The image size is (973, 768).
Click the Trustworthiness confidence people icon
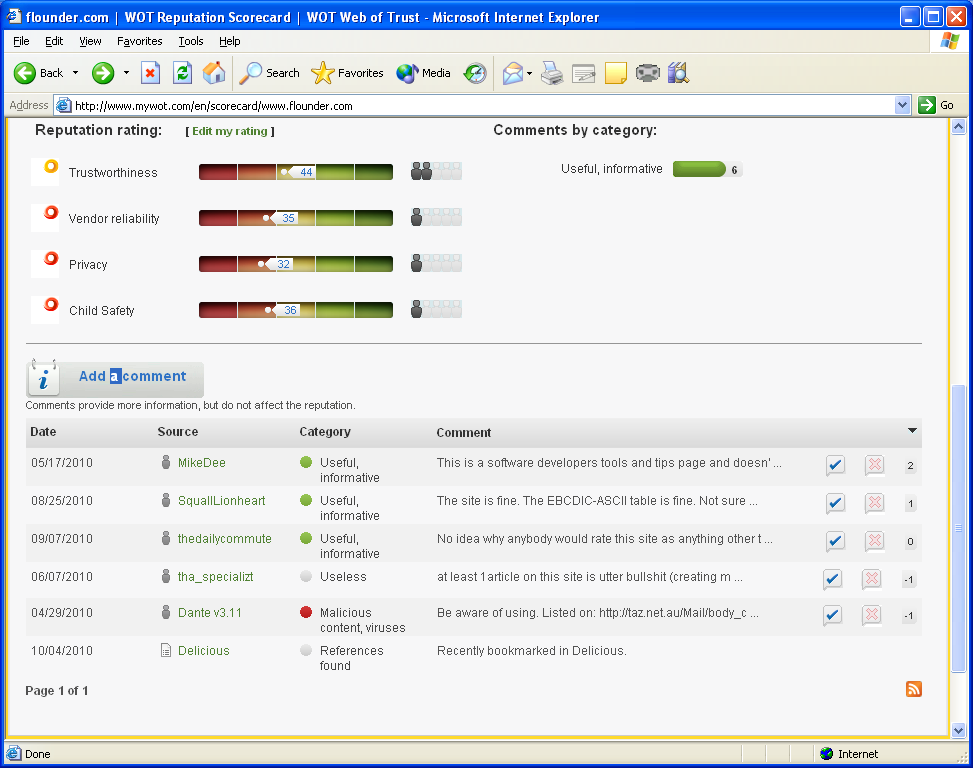click(x=436, y=171)
